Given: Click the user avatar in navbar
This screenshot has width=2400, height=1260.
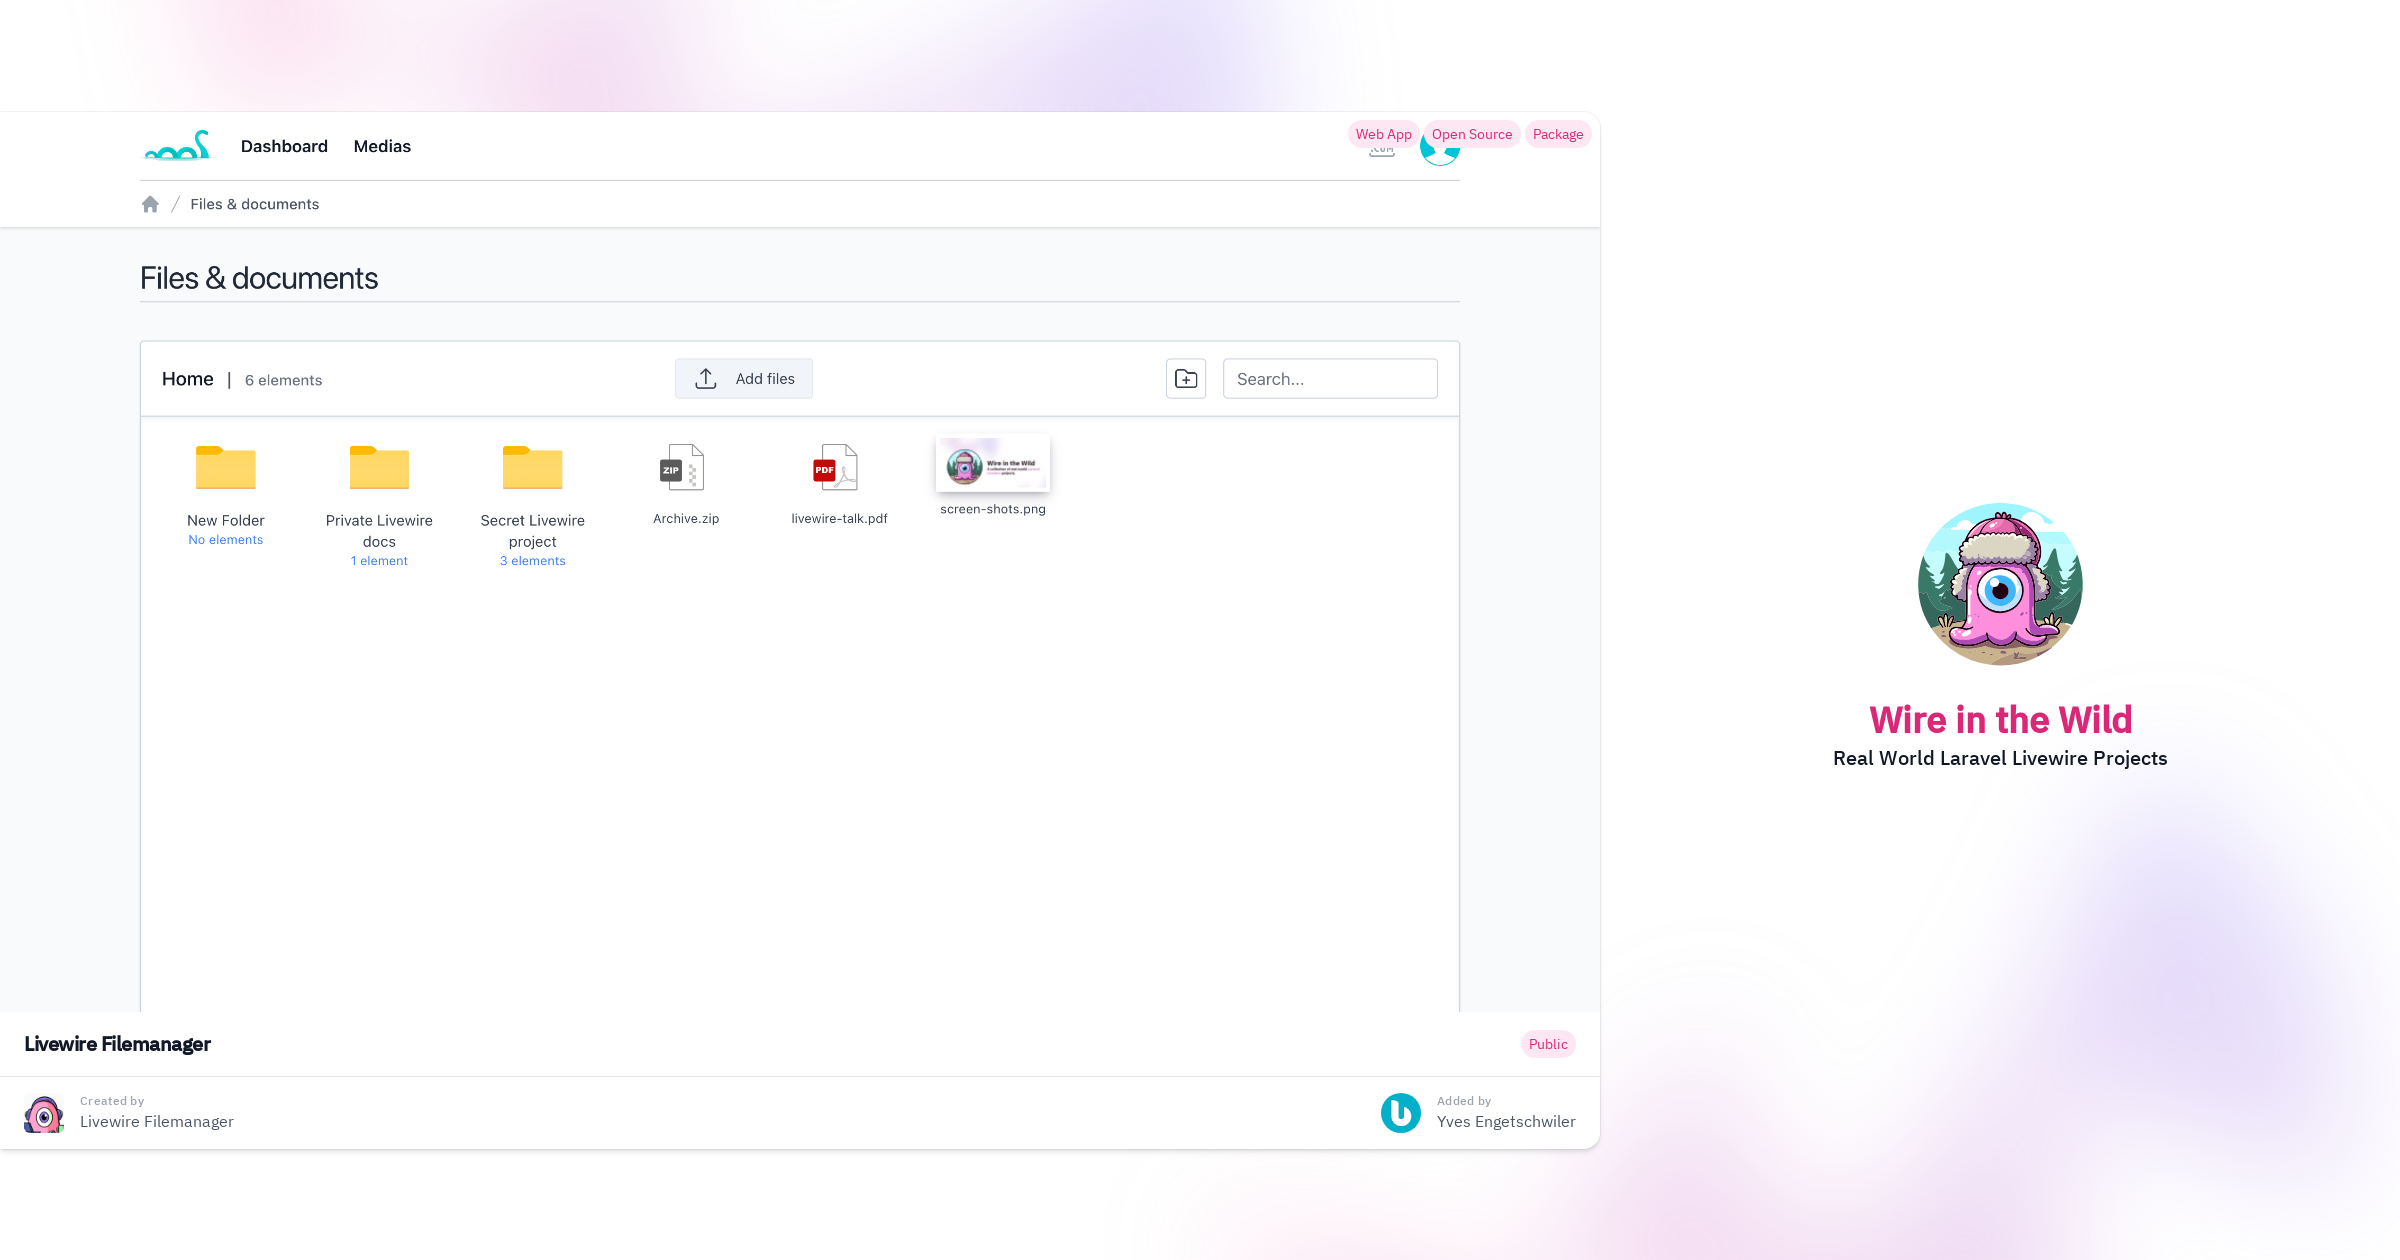Looking at the screenshot, I should (1440, 155).
